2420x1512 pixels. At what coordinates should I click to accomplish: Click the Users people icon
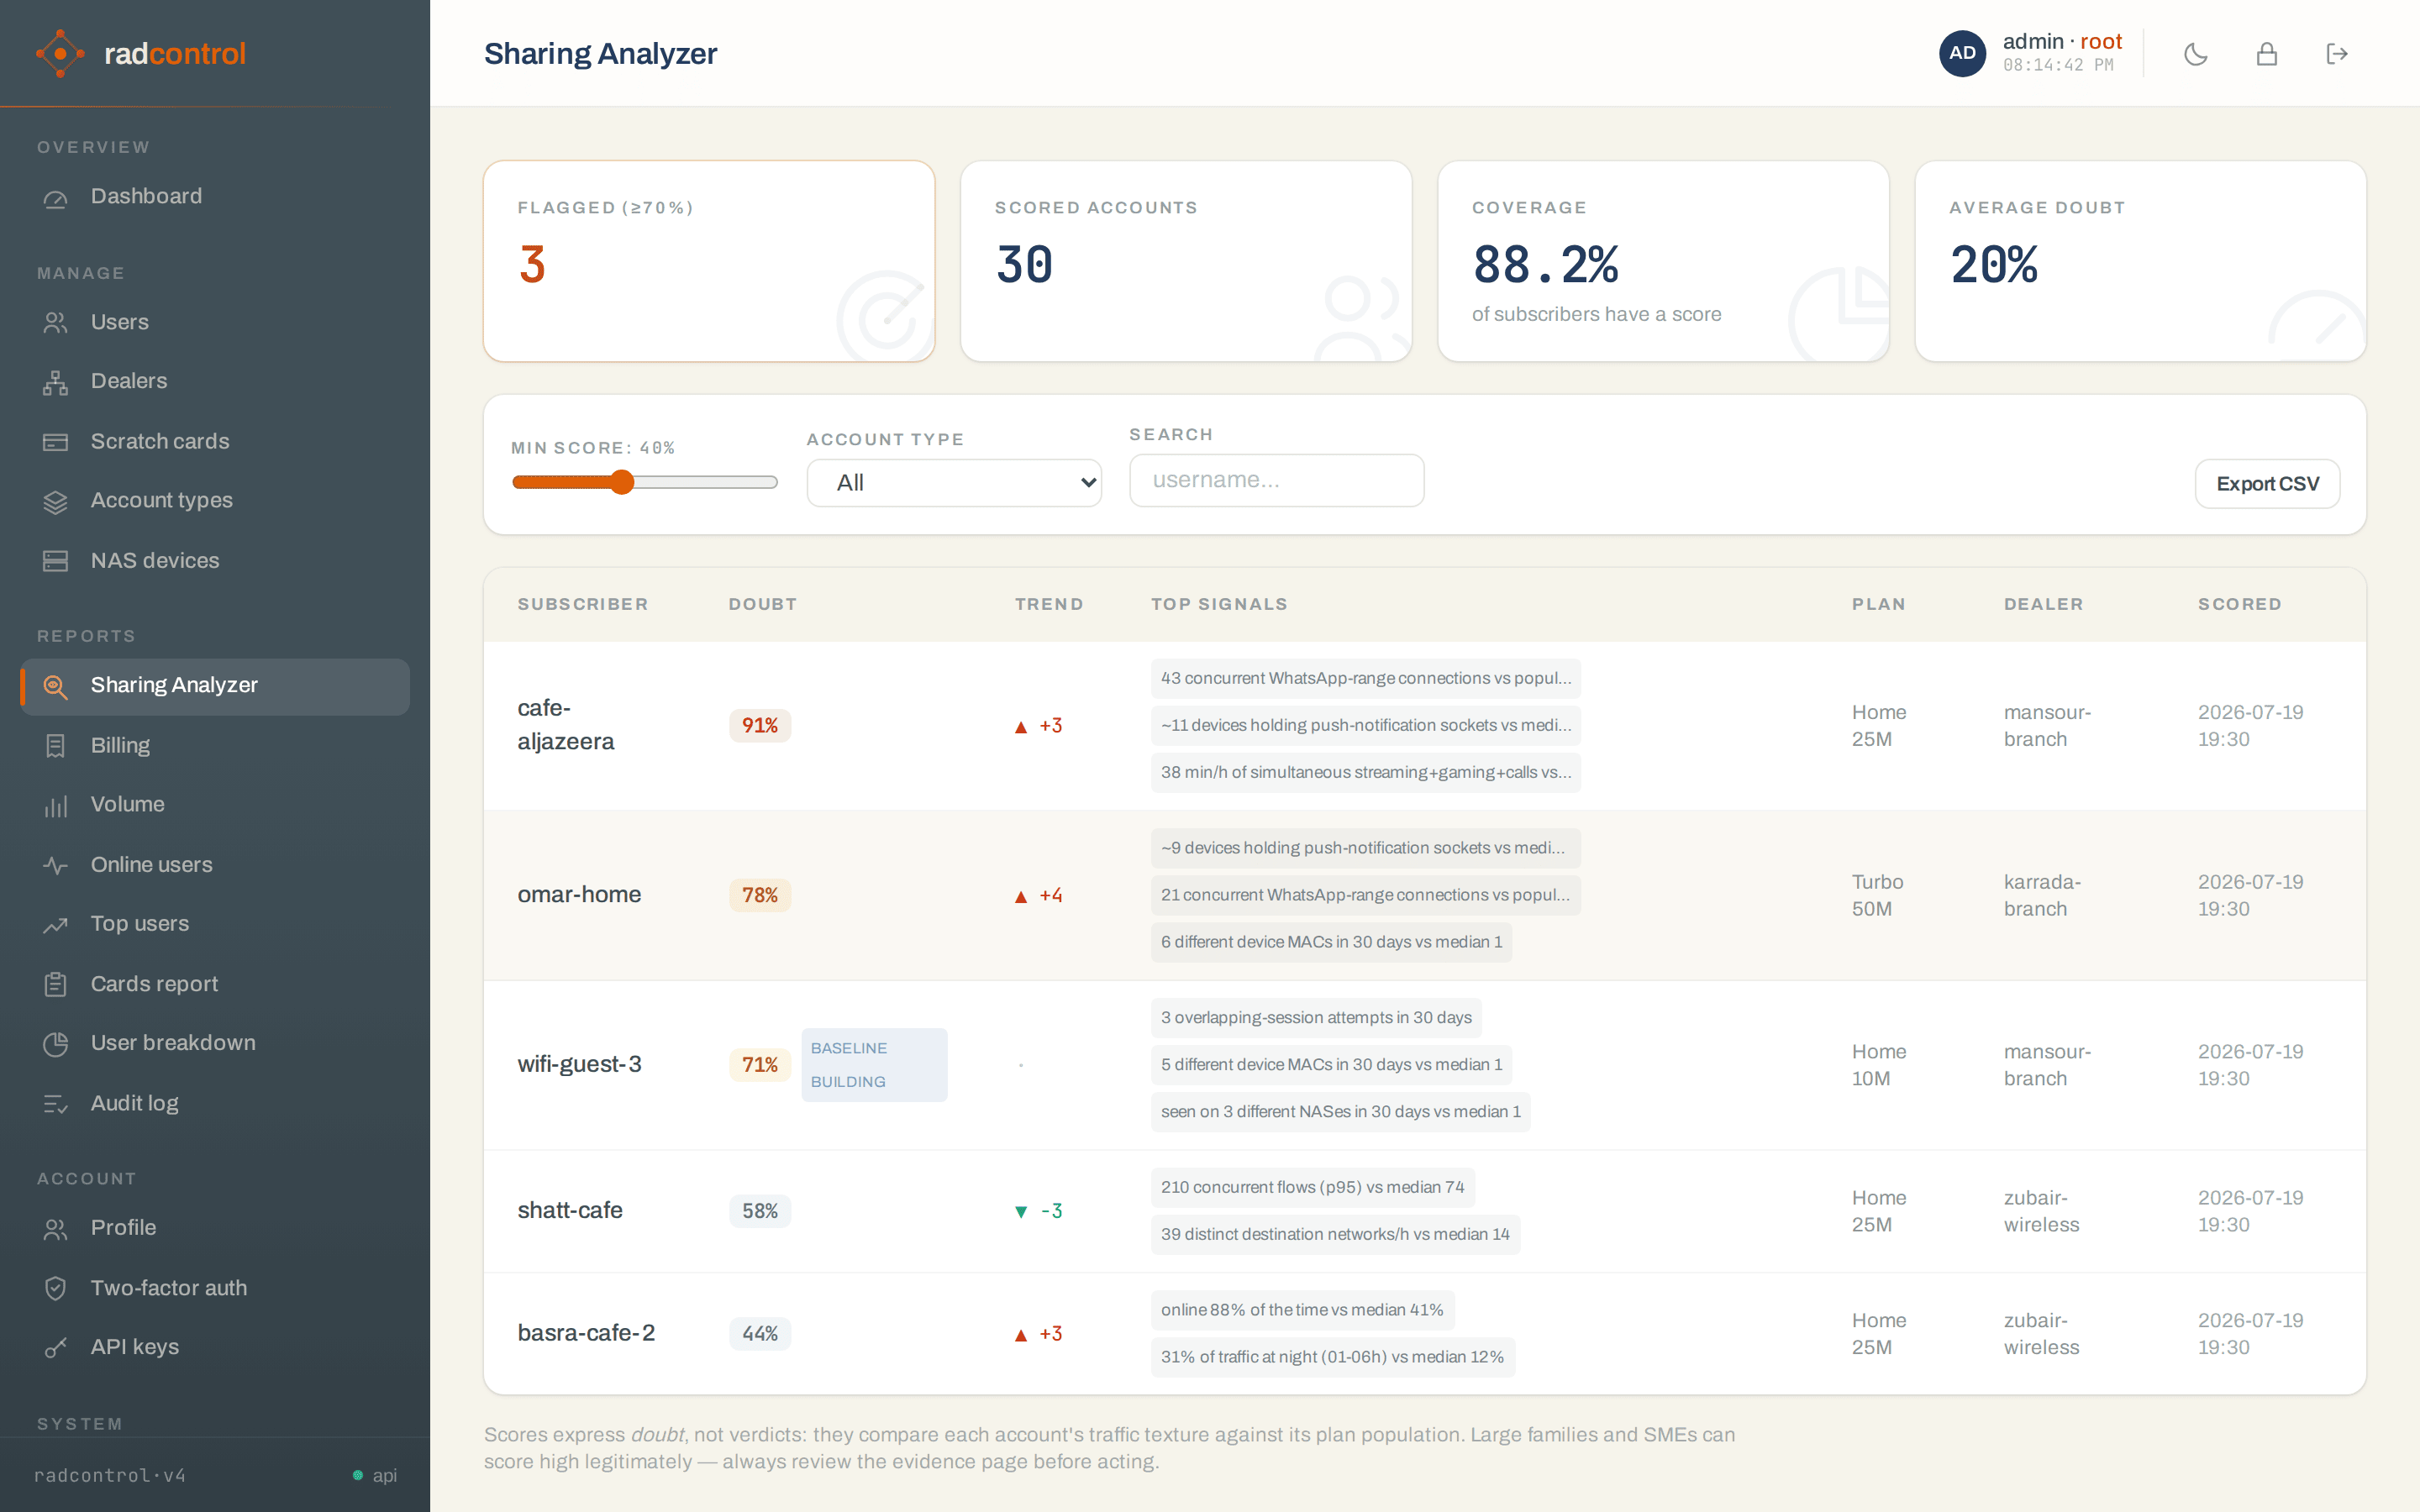point(56,322)
